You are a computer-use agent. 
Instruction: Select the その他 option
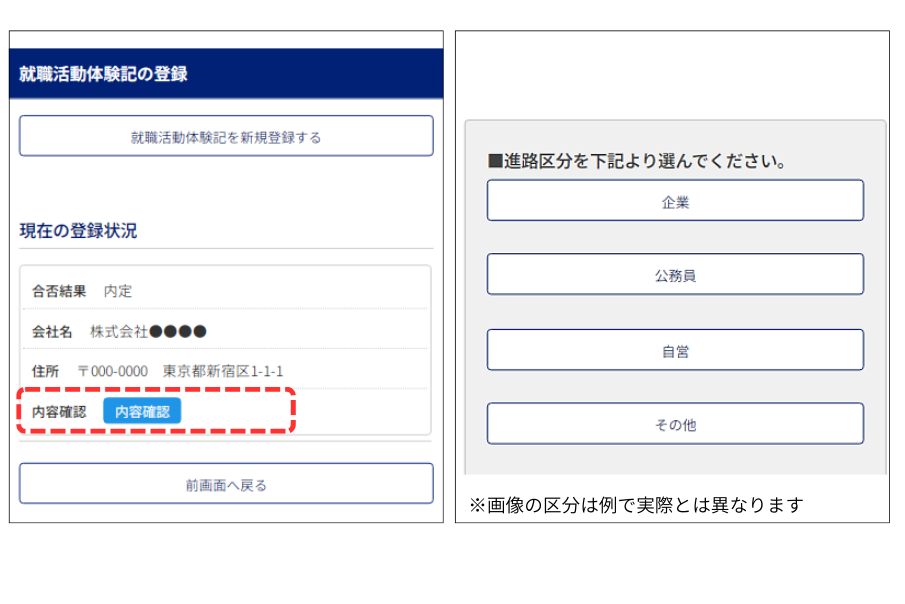675,425
